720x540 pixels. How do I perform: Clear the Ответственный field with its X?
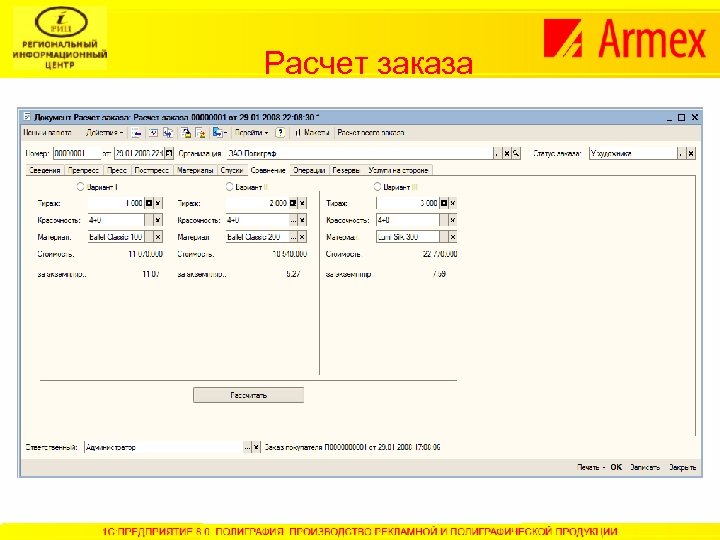(x=256, y=447)
